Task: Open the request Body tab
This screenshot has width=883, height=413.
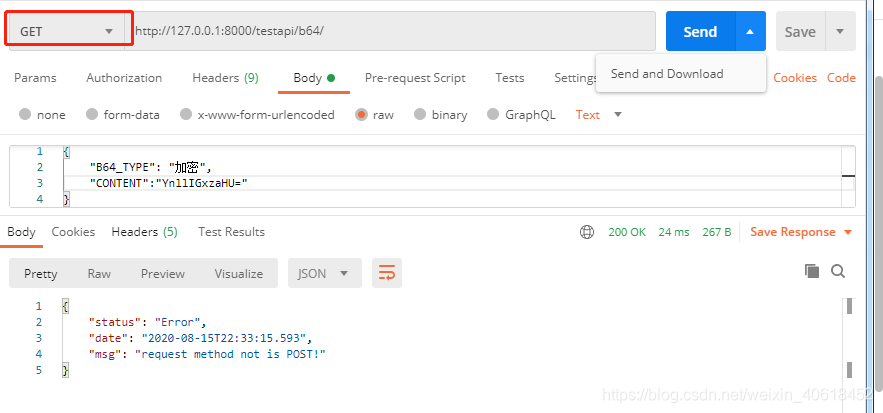Action: tap(314, 78)
